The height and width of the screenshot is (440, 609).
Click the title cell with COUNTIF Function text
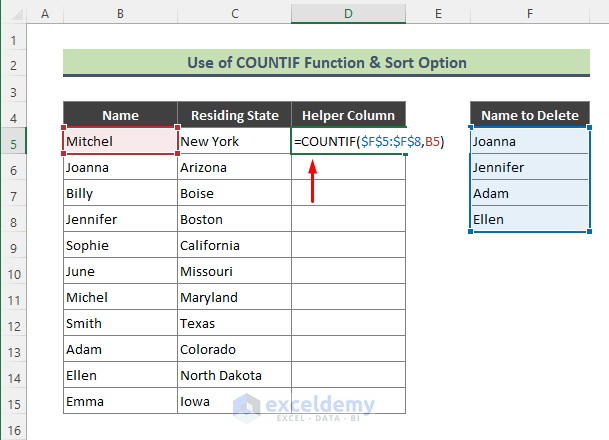coord(326,63)
